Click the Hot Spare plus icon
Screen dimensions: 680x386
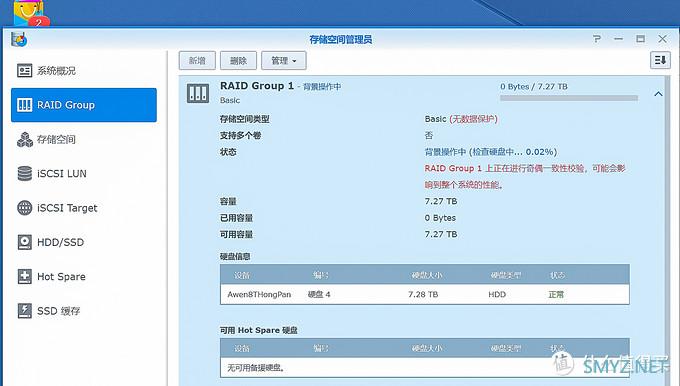pos(25,276)
